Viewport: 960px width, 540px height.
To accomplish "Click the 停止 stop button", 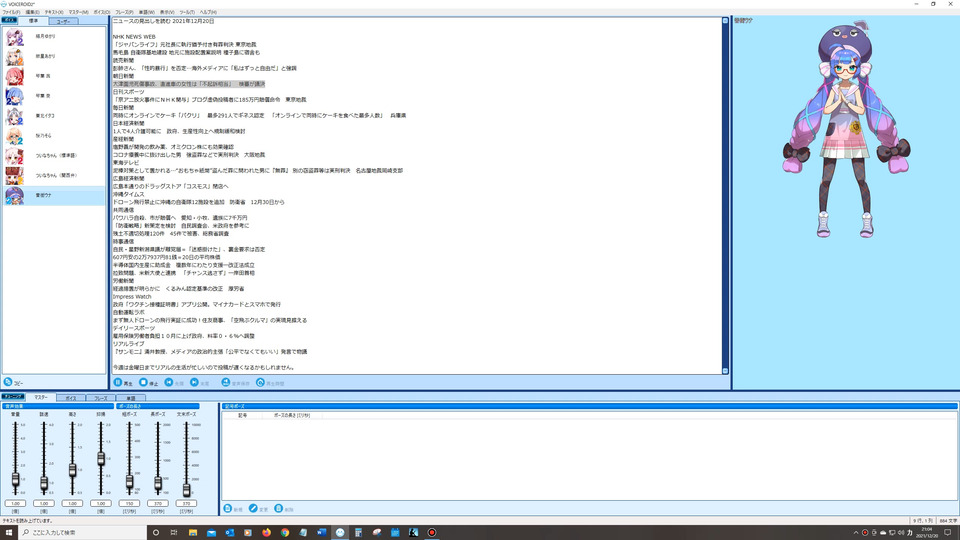I will 149,383.
